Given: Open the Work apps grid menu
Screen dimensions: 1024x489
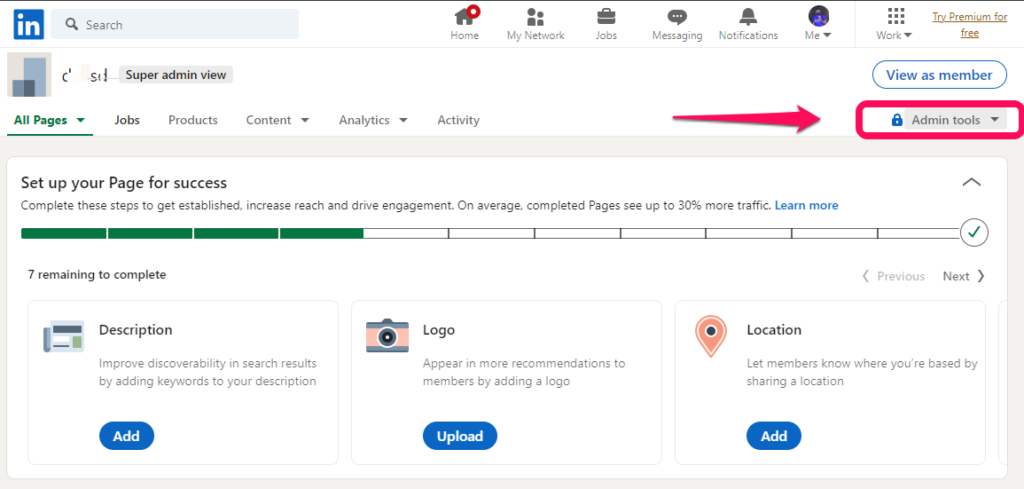Looking at the screenshot, I should [895, 24].
